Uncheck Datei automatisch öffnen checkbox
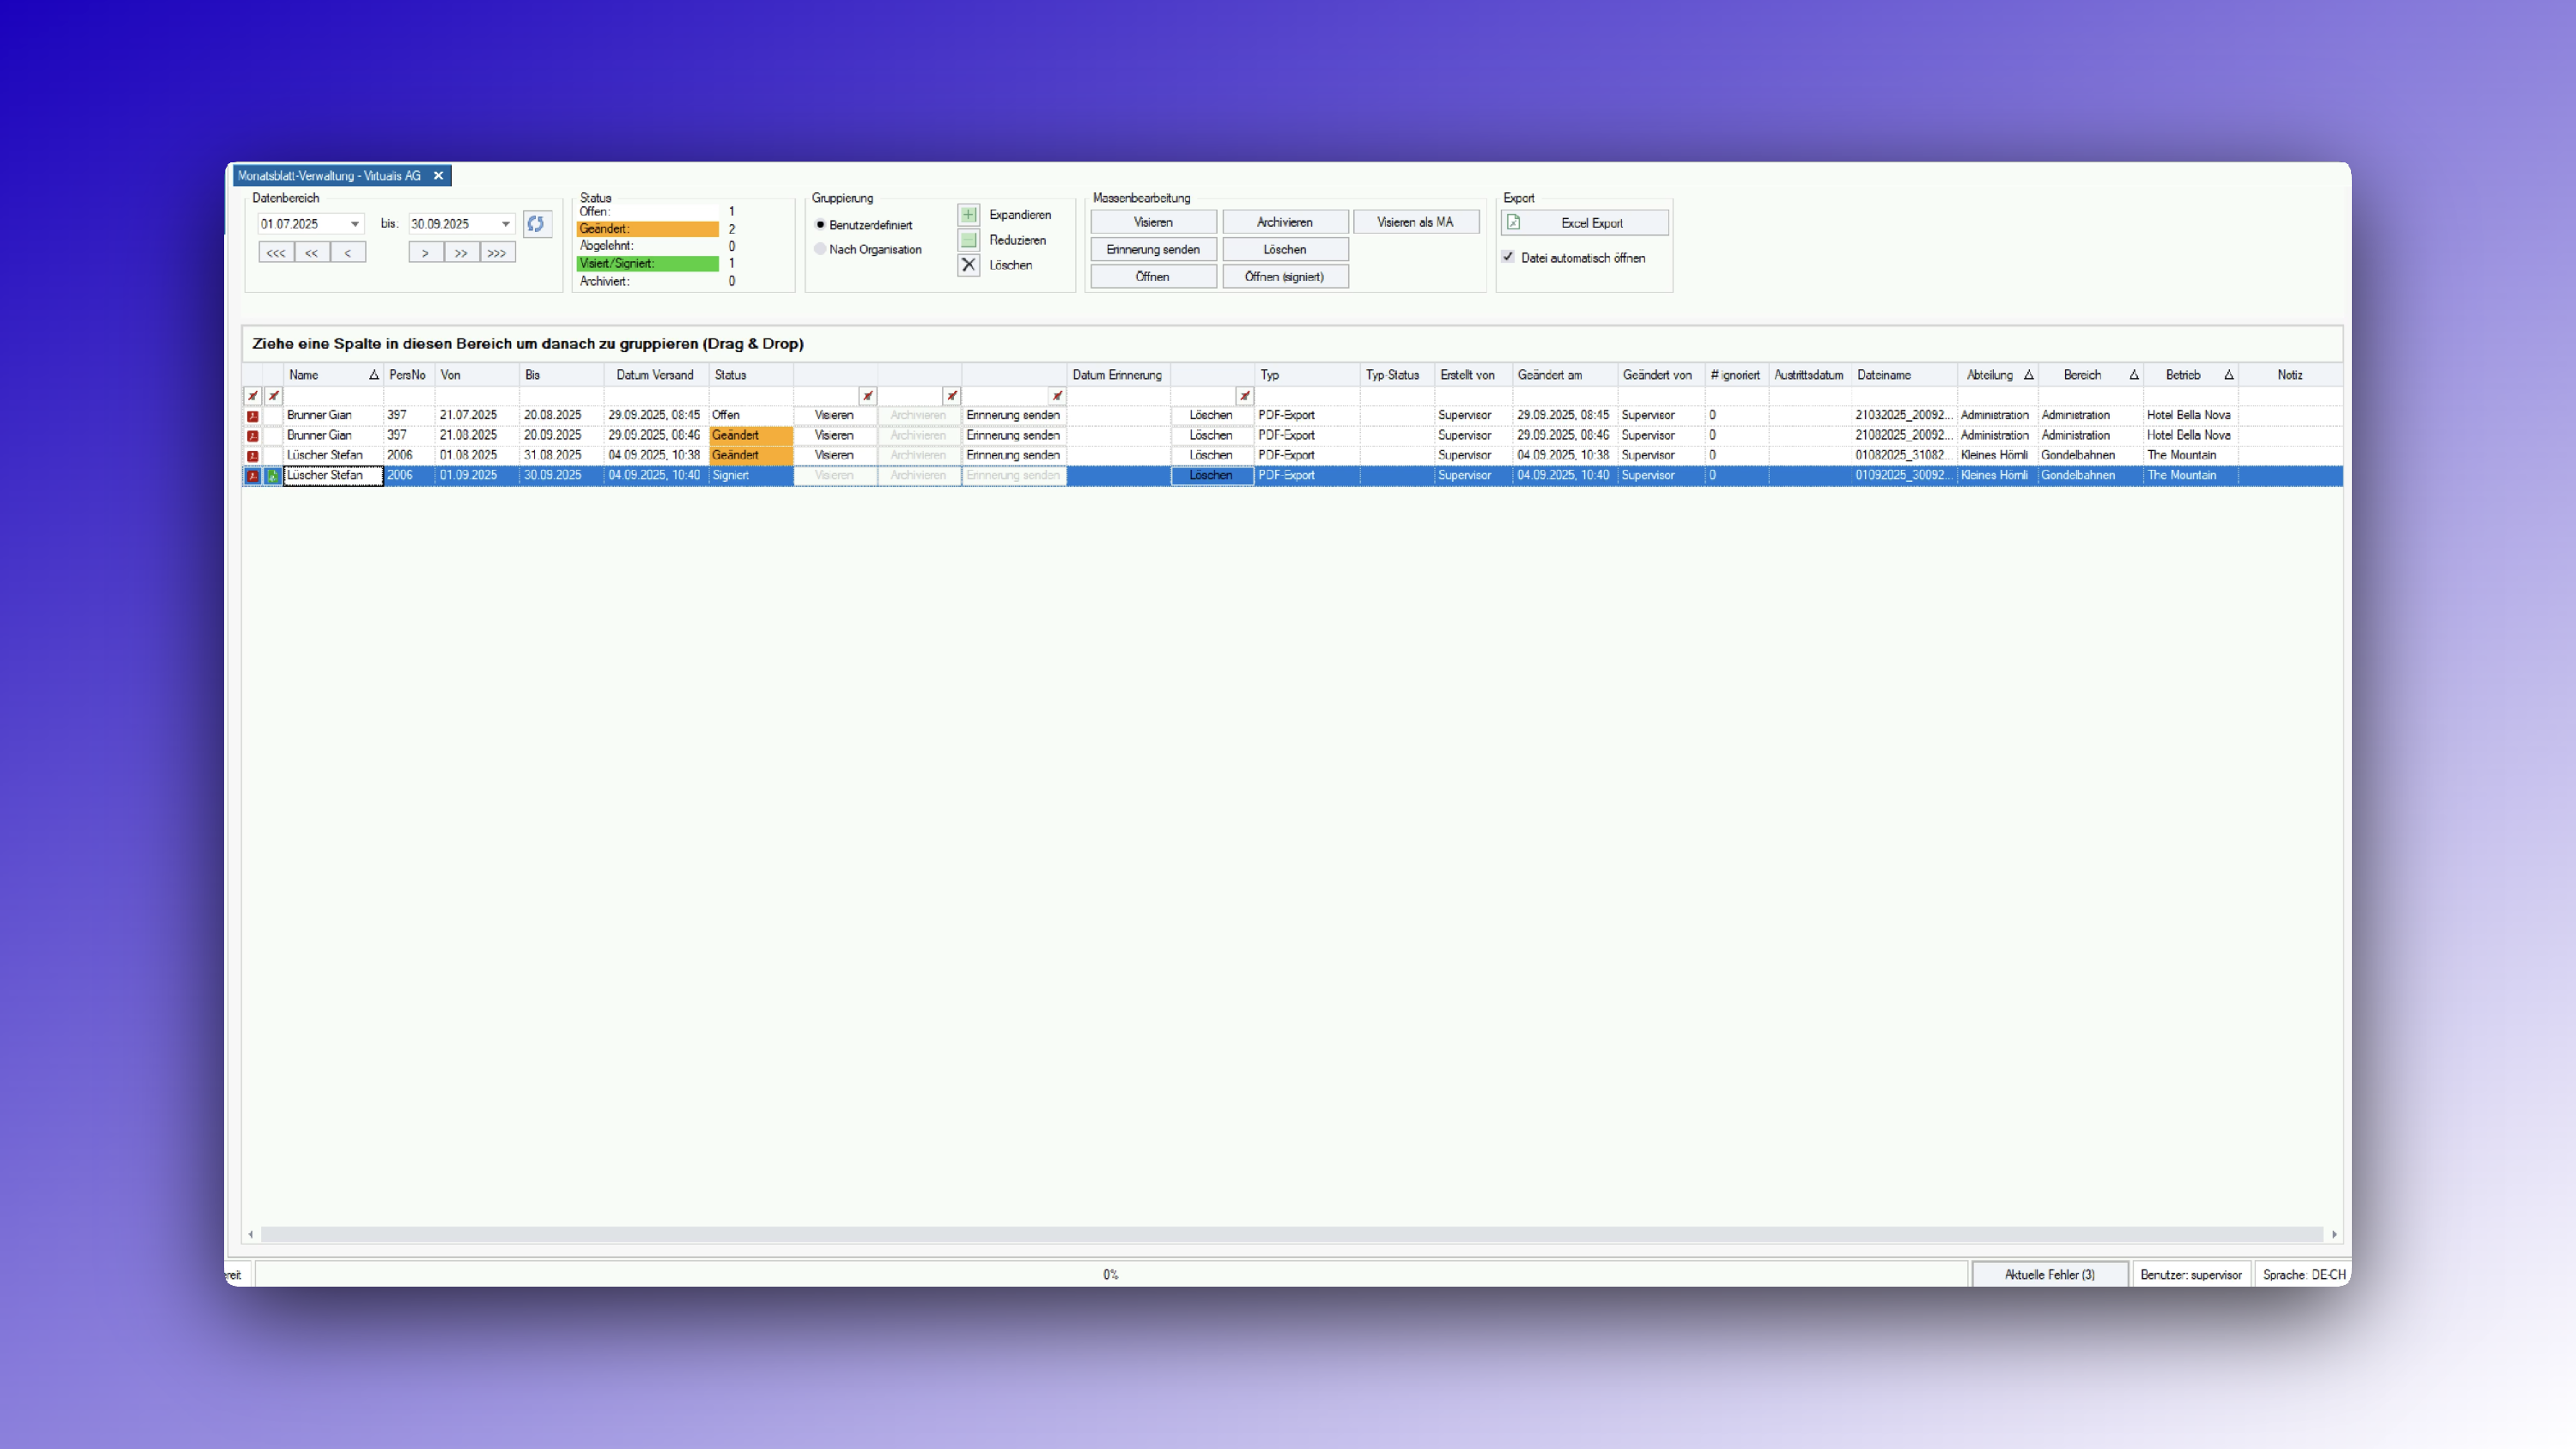The image size is (2576, 1449). [x=1508, y=257]
